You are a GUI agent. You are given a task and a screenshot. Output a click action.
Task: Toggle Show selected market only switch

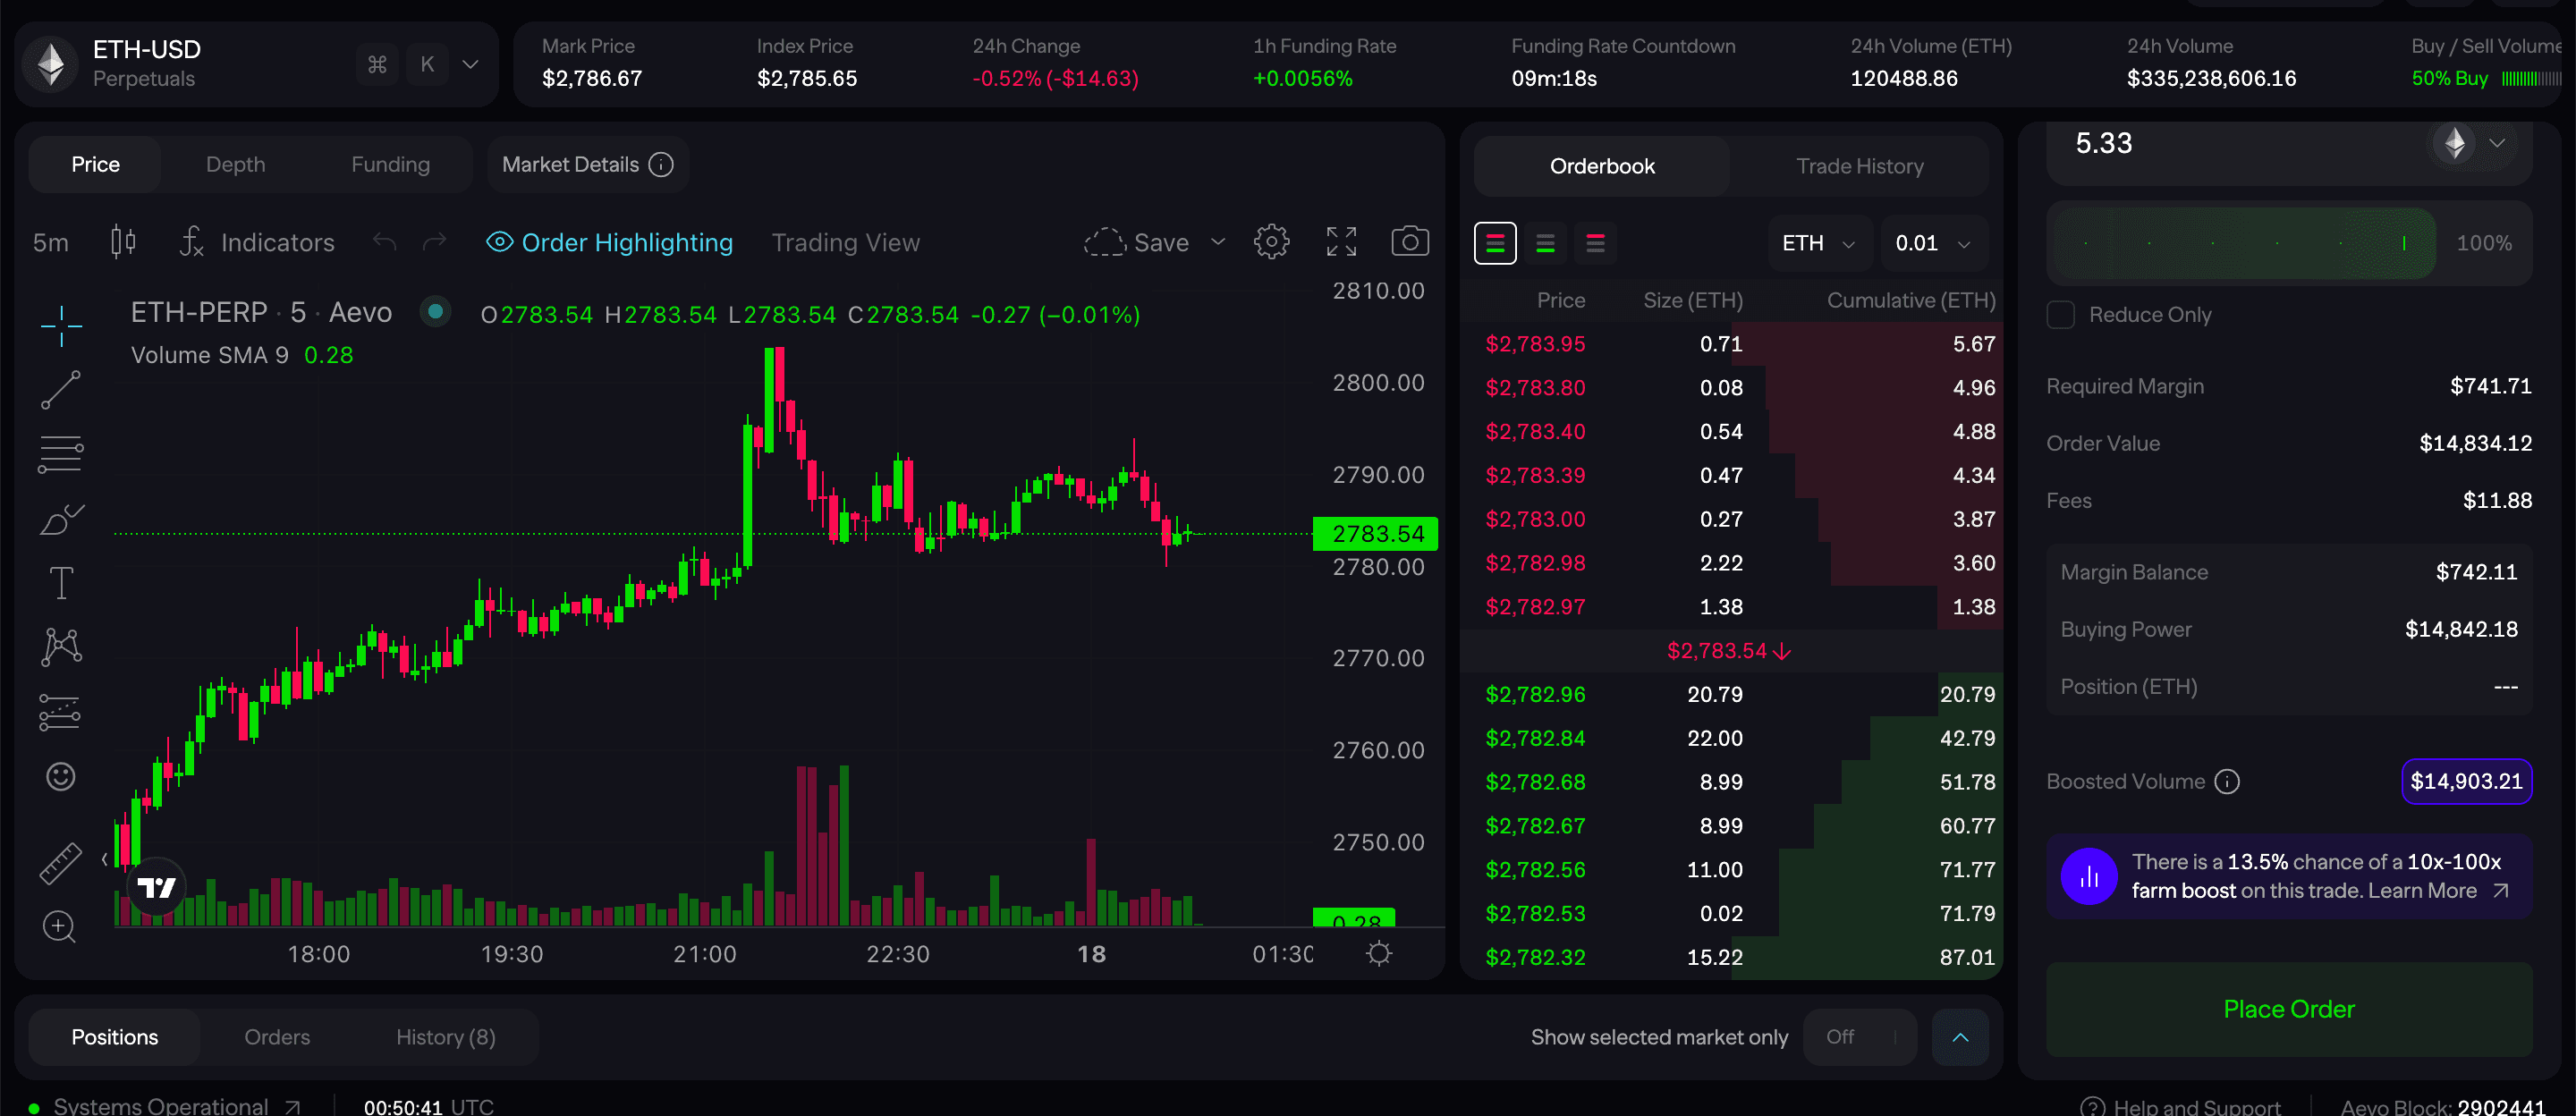tap(1860, 1037)
